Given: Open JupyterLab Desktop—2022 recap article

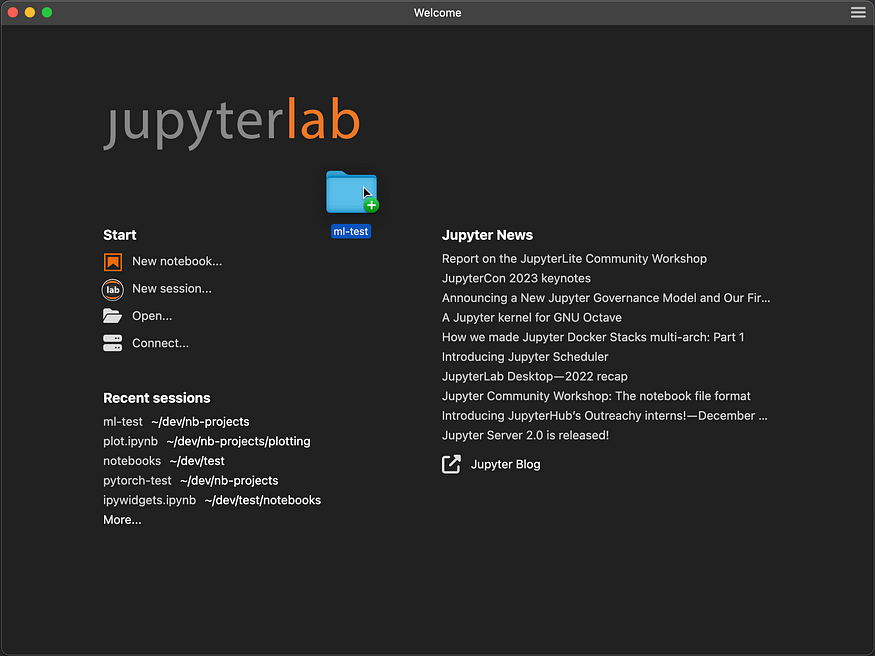Looking at the screenshot, I should pos(535,377).
